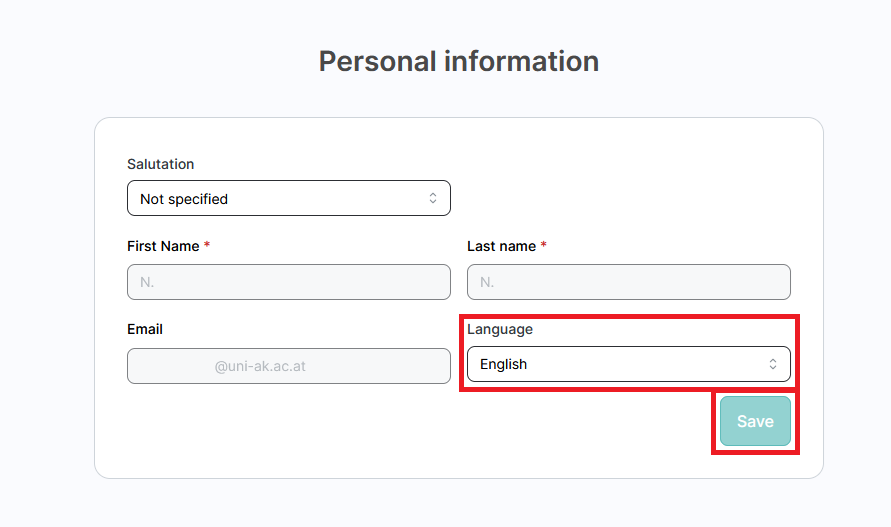This screenshot has height=527, width=891.
Task: Click the Salutation label
Action: tap(160, 164)
